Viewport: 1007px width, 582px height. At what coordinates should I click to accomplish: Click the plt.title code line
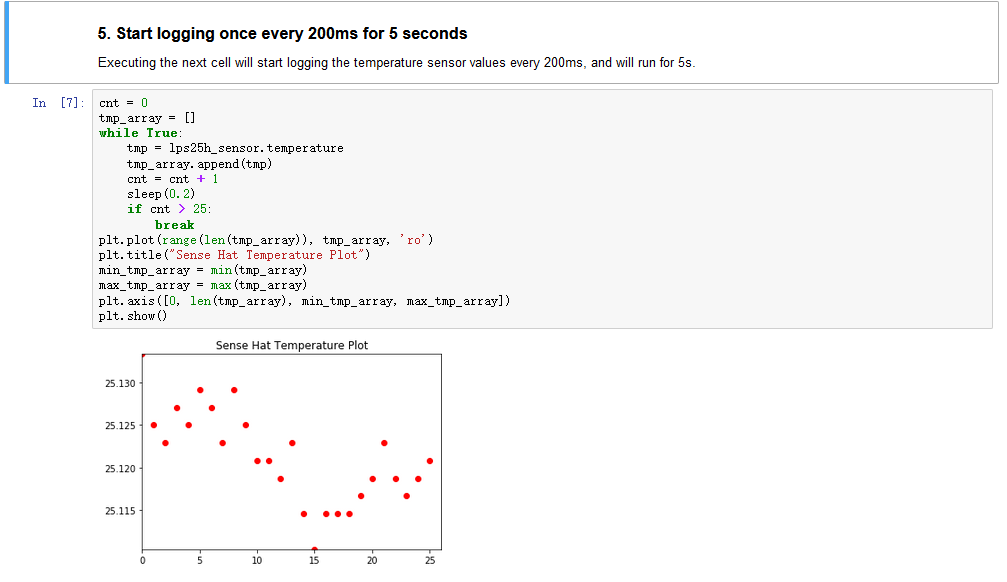tap(234, 255)
